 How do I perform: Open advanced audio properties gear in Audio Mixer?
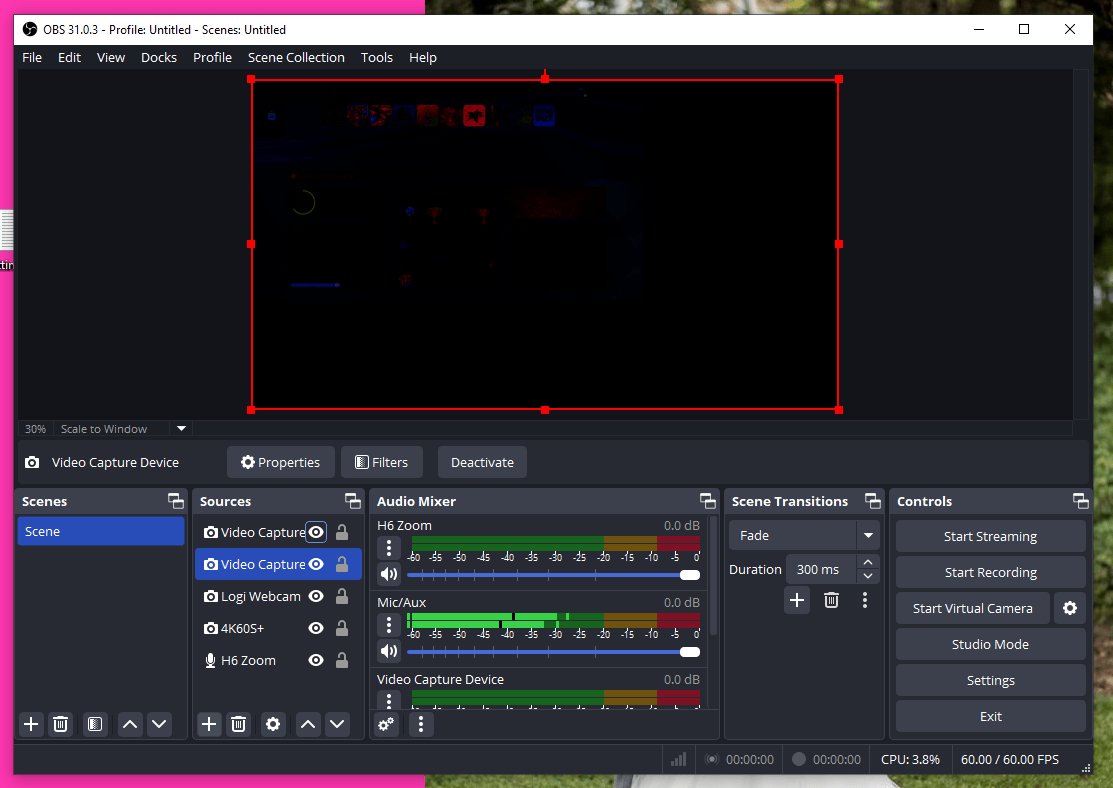(386, 724)
